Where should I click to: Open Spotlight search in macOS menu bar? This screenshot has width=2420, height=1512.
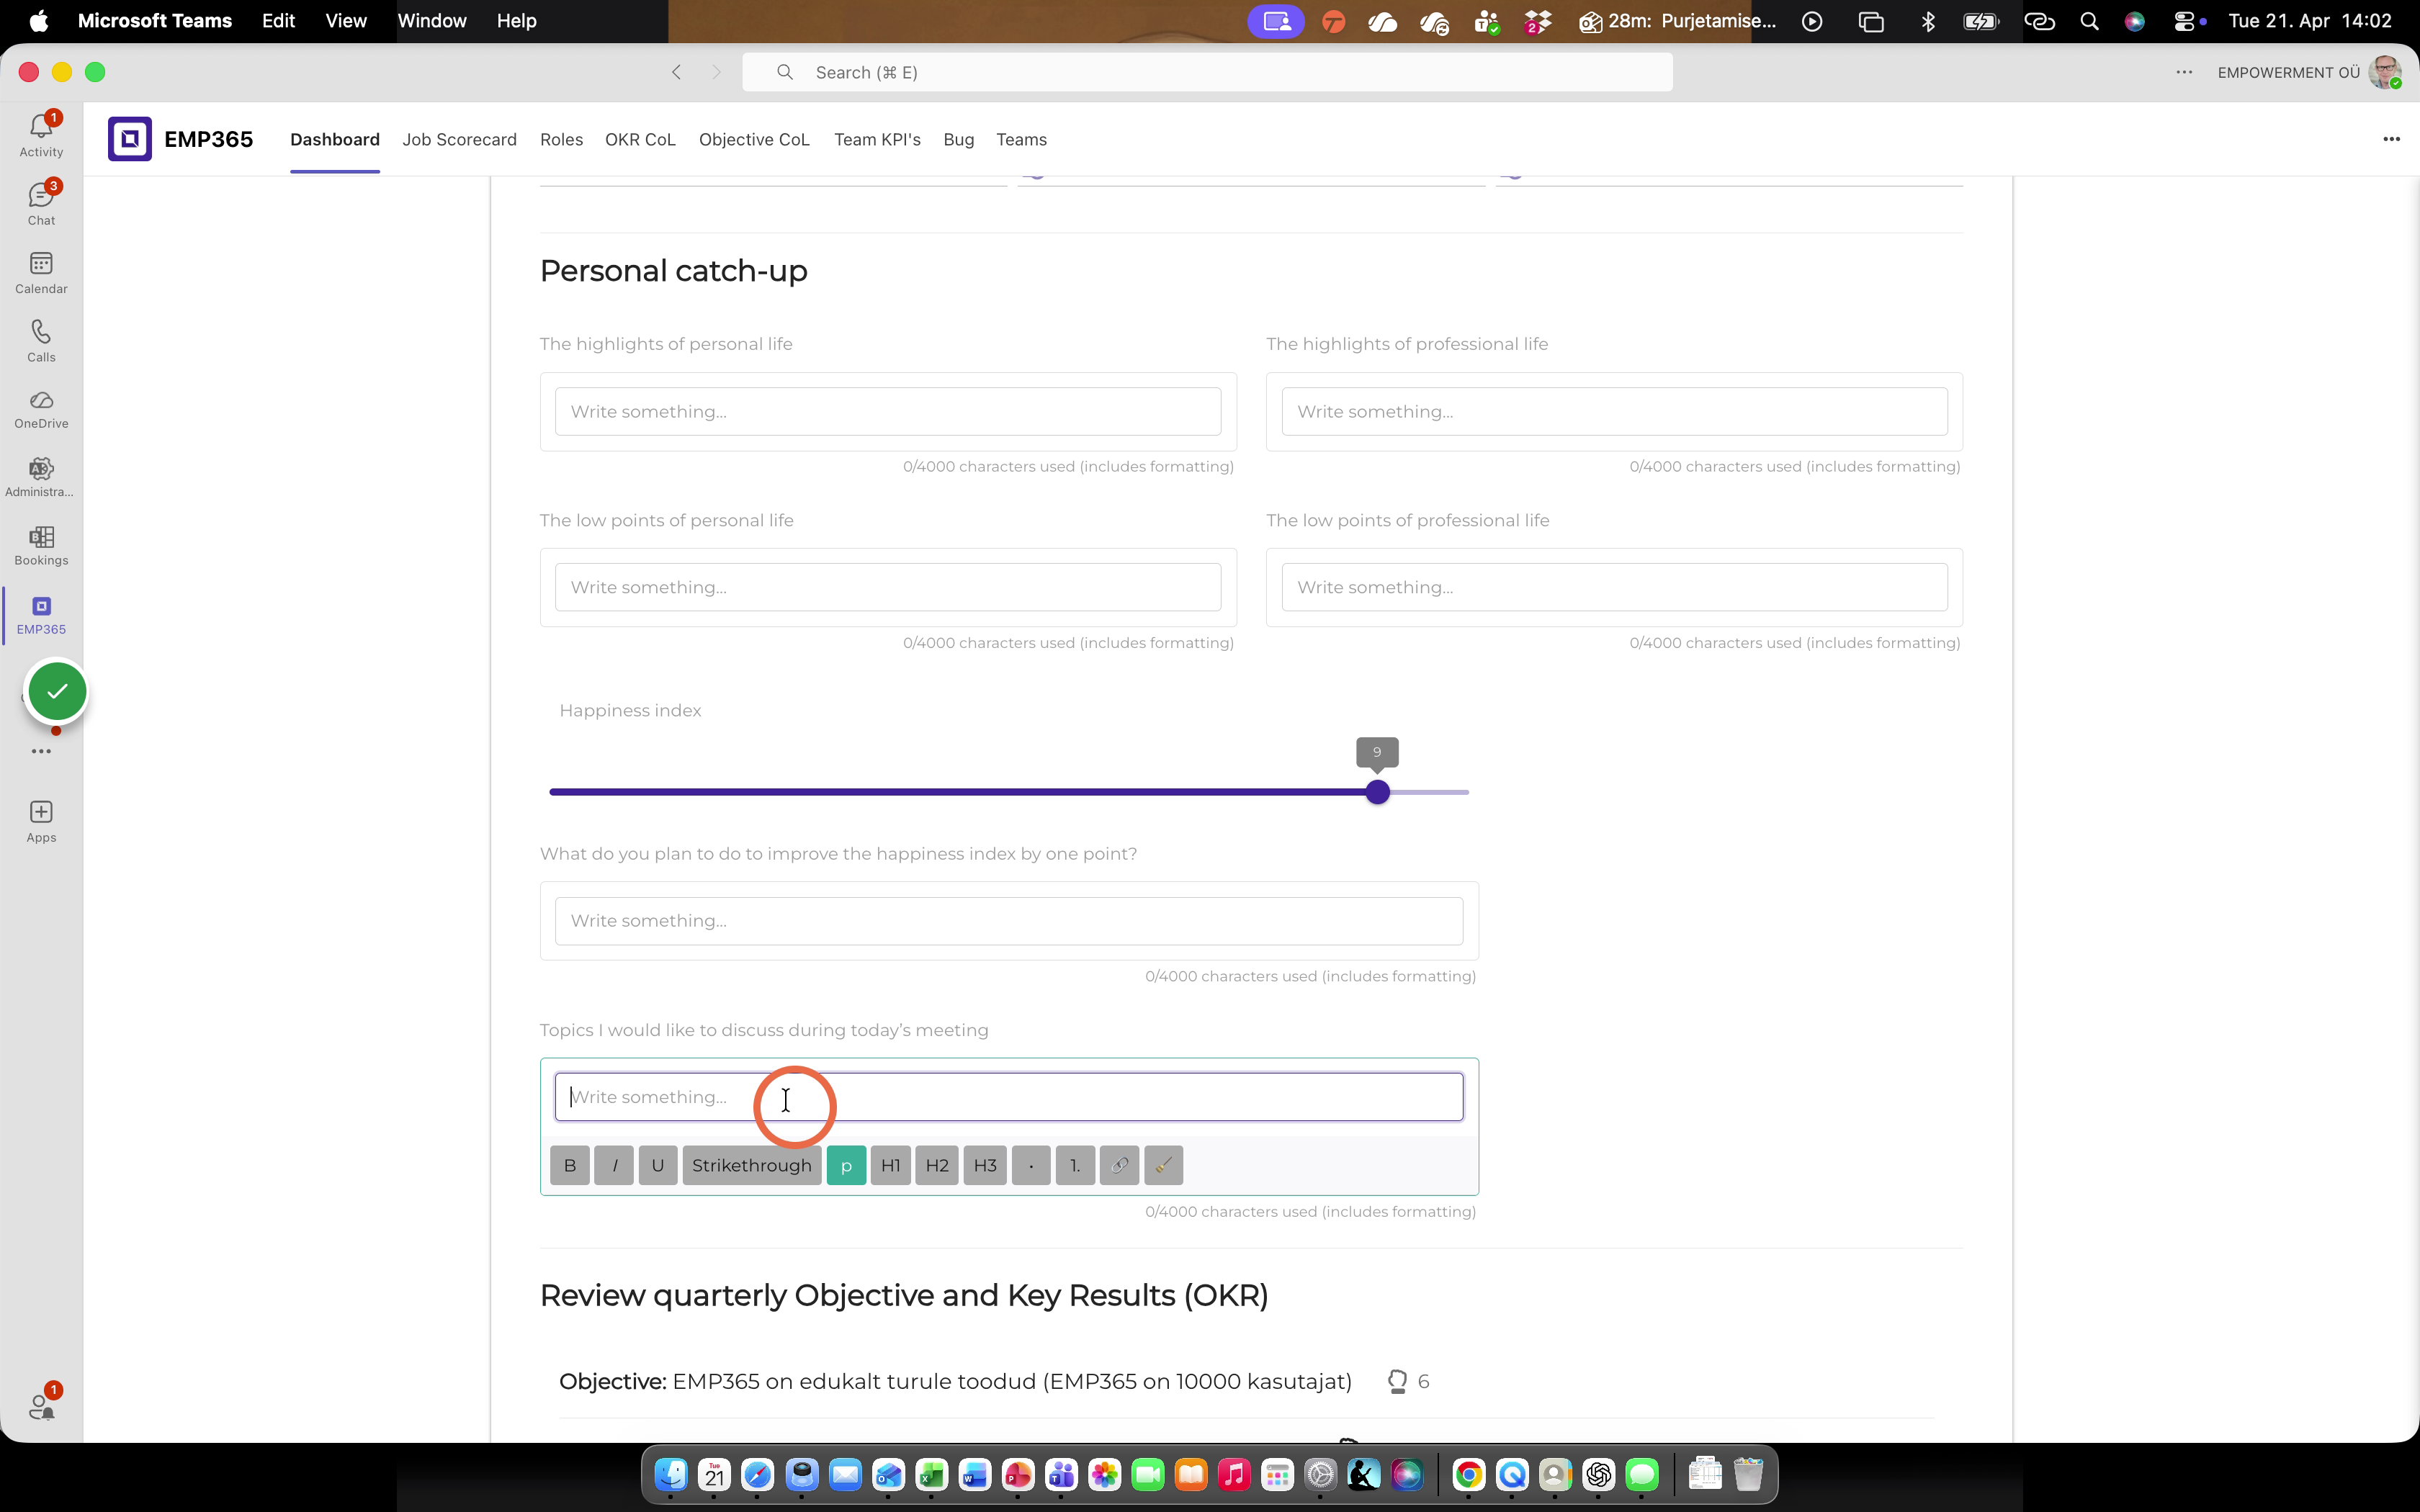point(2089,21)
